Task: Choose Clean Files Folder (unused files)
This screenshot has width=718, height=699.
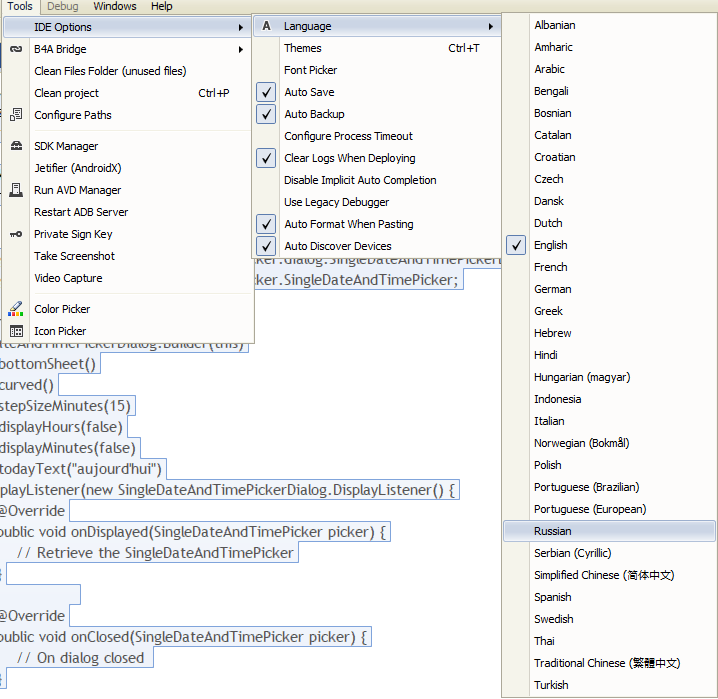Action: tap(110, 71)
